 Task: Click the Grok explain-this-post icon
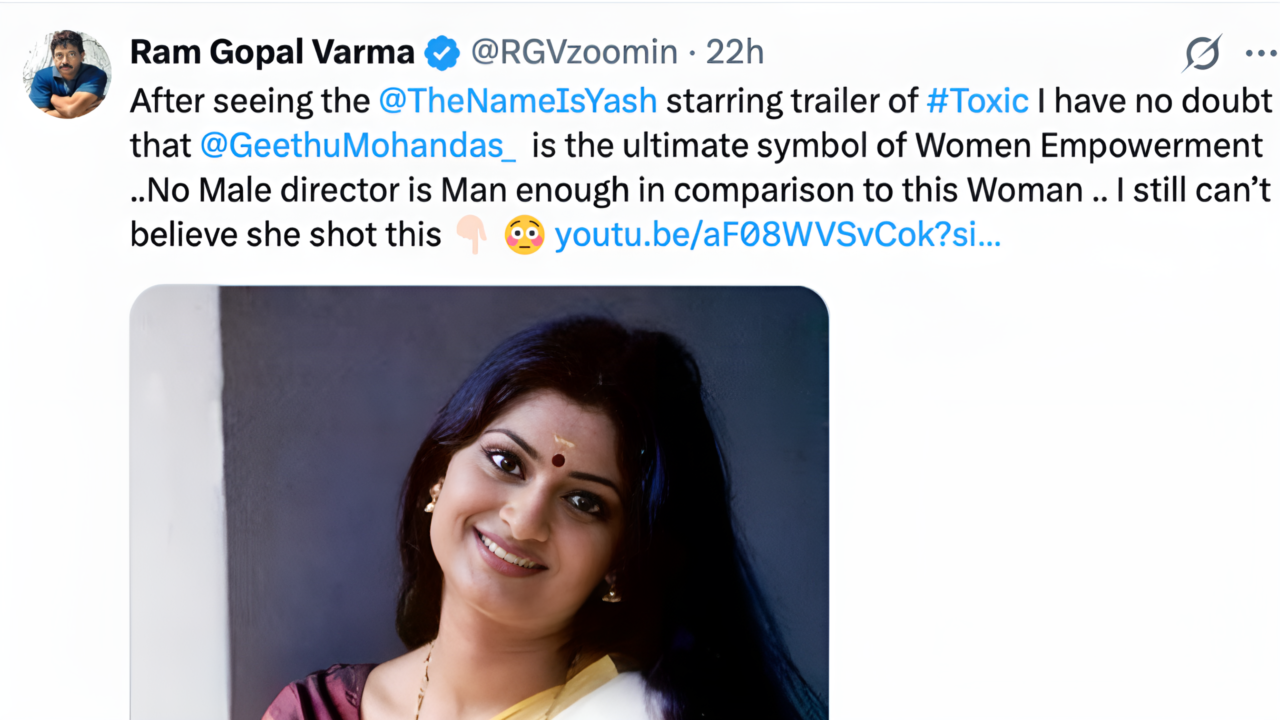[1203, 53]
